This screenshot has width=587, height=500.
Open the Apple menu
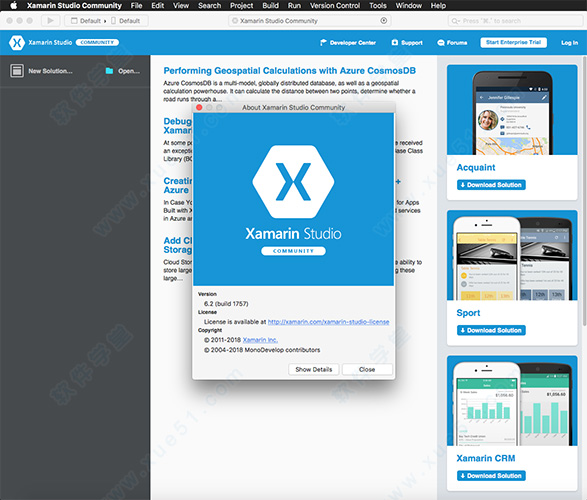13,5
